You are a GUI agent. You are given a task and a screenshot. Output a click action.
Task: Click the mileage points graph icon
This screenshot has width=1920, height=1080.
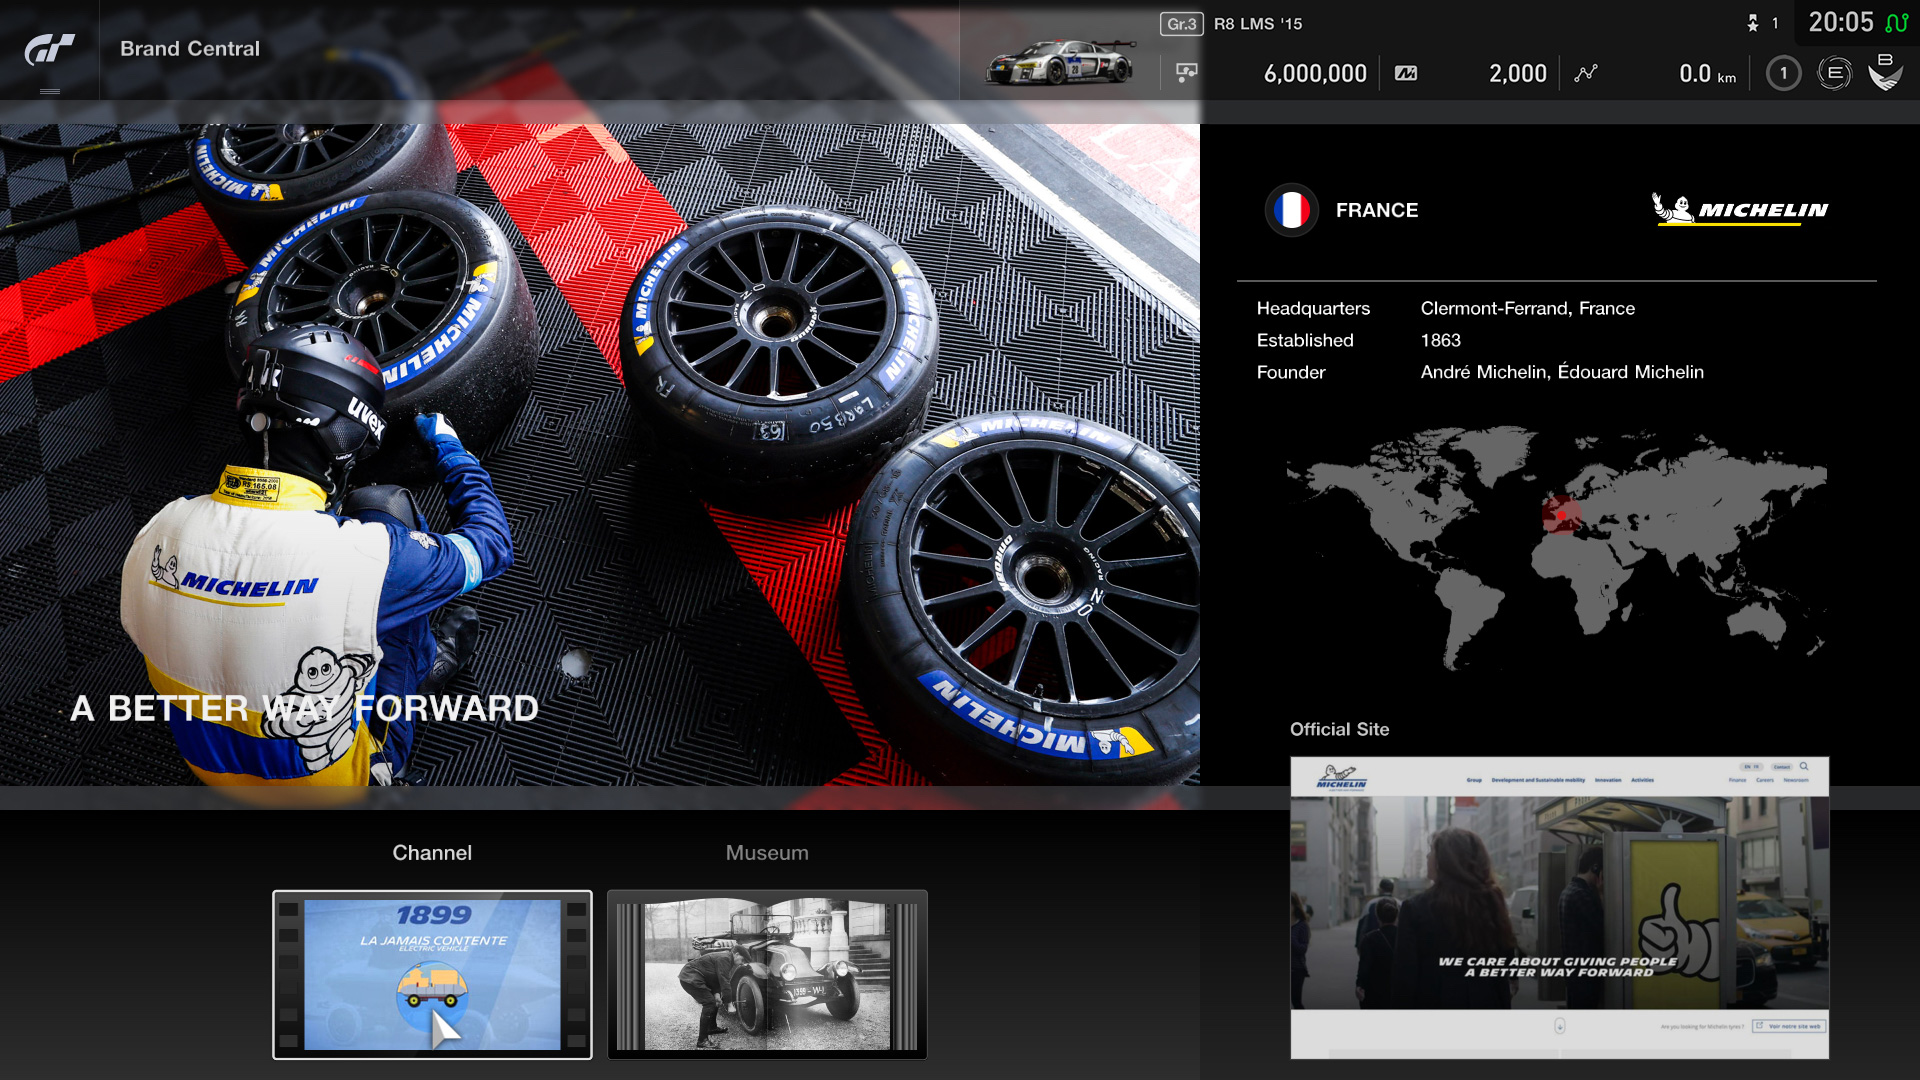[1585, 73]
